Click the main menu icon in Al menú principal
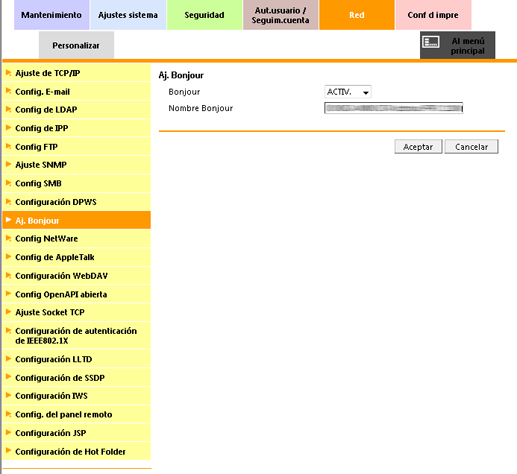The width and height of the screenshot is (517, 474). tap(431, 42)
